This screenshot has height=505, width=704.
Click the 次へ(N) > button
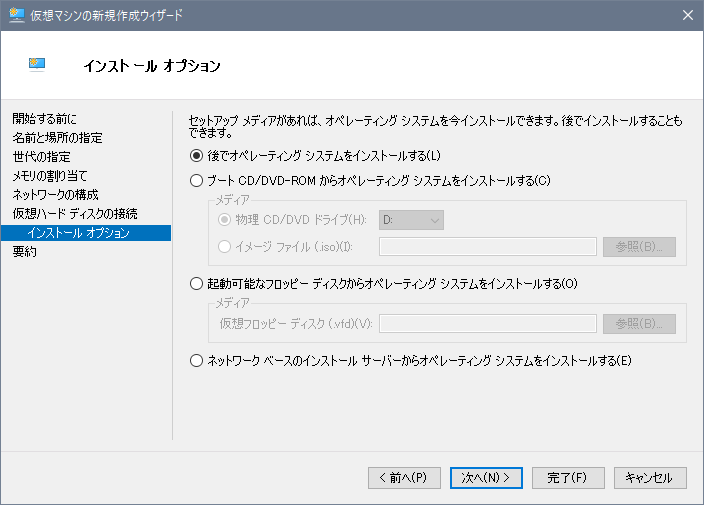[486, 477]
